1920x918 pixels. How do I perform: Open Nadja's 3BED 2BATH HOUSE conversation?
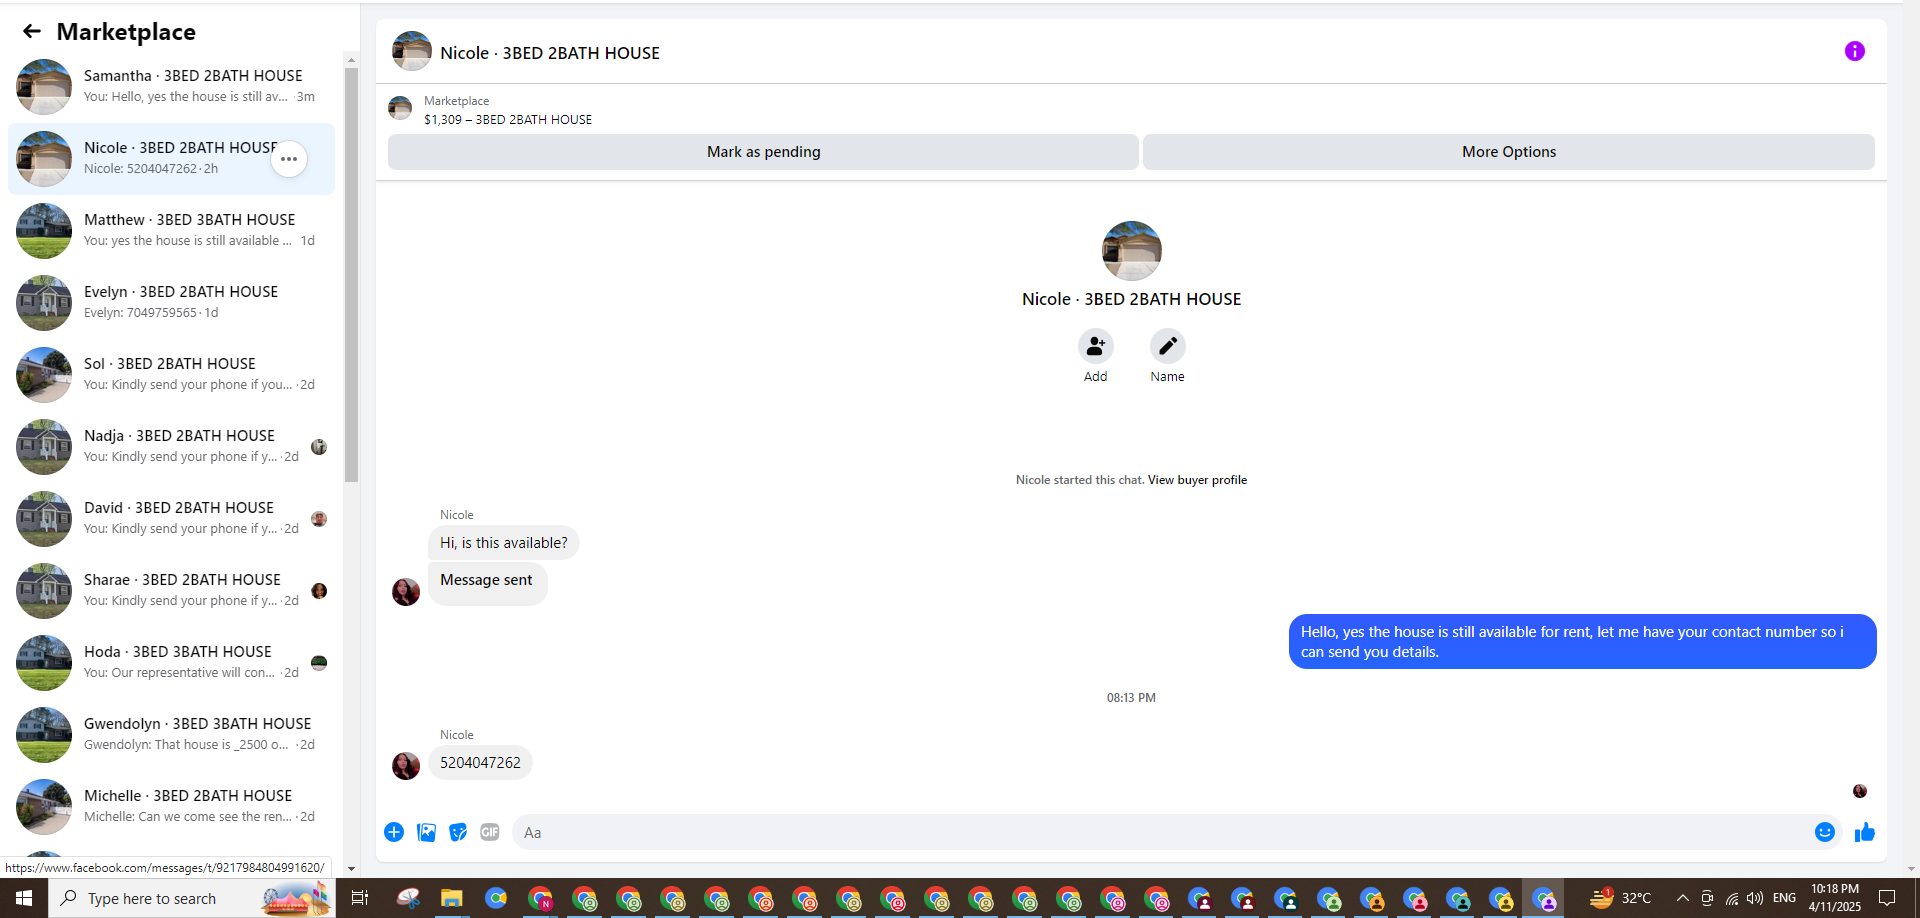(x=172, y=447)
